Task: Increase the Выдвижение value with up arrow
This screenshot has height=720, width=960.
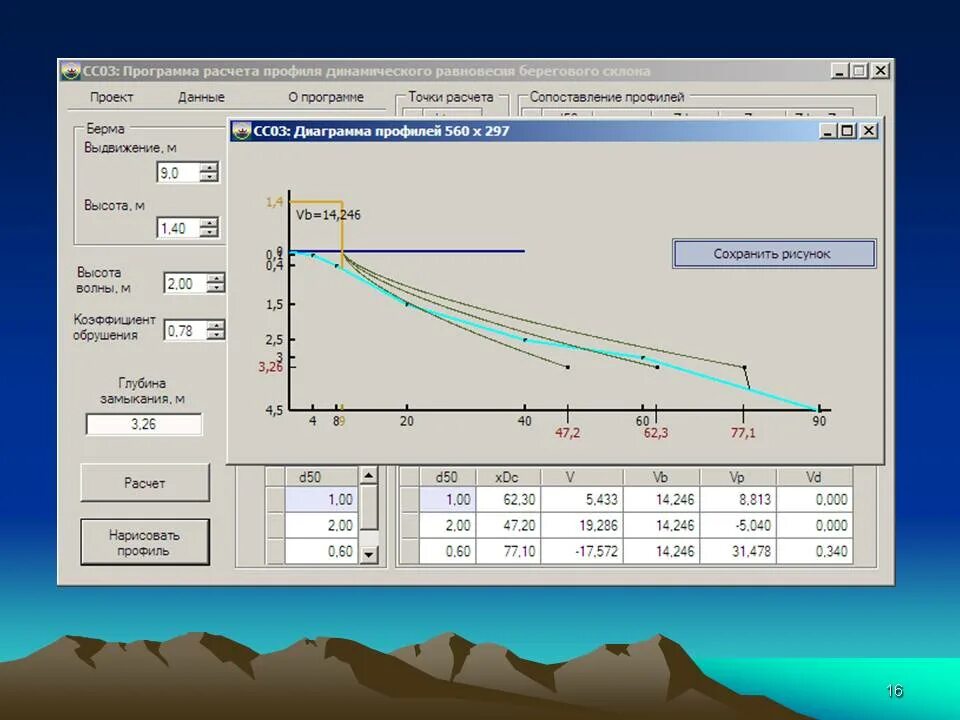Action: (209, 167)
